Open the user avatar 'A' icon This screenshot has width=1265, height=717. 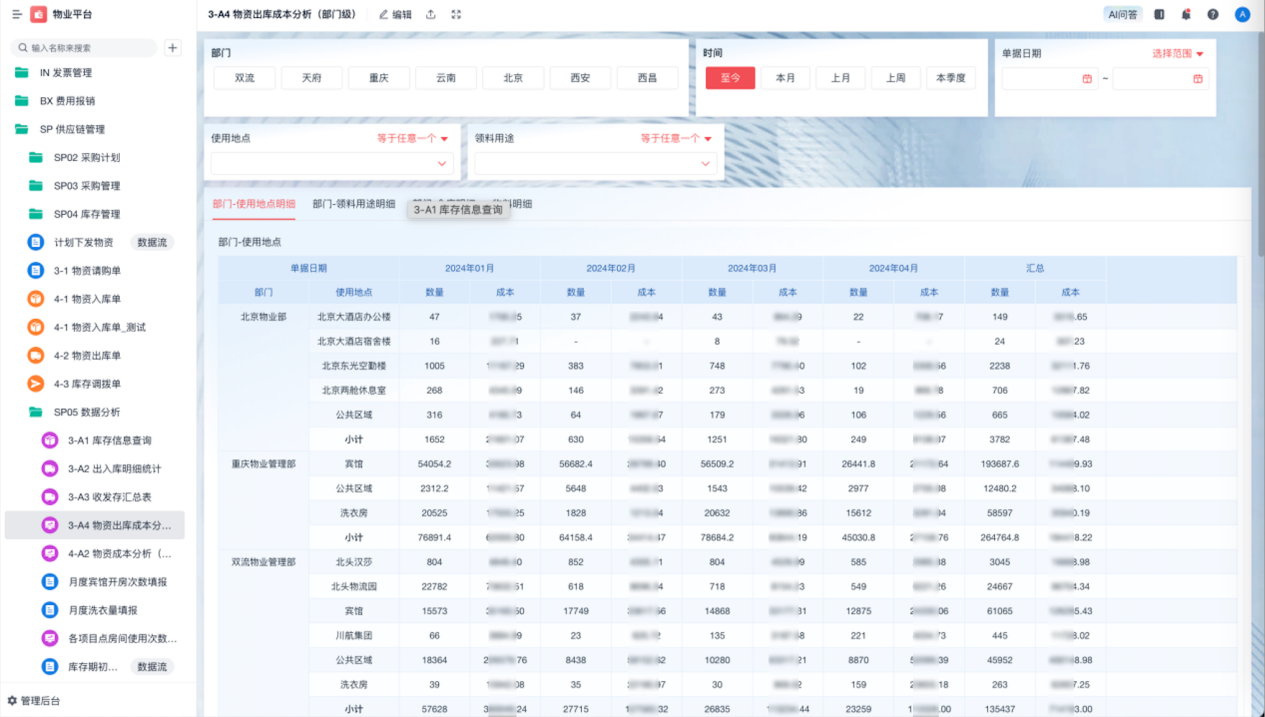1242,15
